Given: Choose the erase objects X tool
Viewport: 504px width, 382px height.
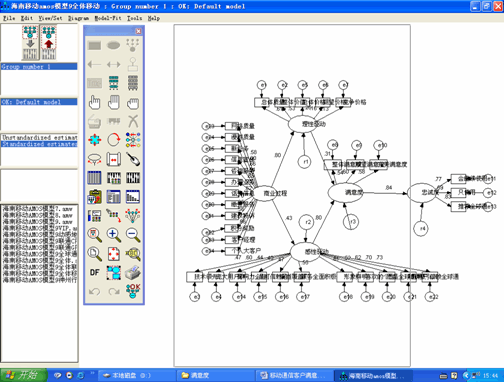Looking at the screenshot, I should (x=133, y=121).
